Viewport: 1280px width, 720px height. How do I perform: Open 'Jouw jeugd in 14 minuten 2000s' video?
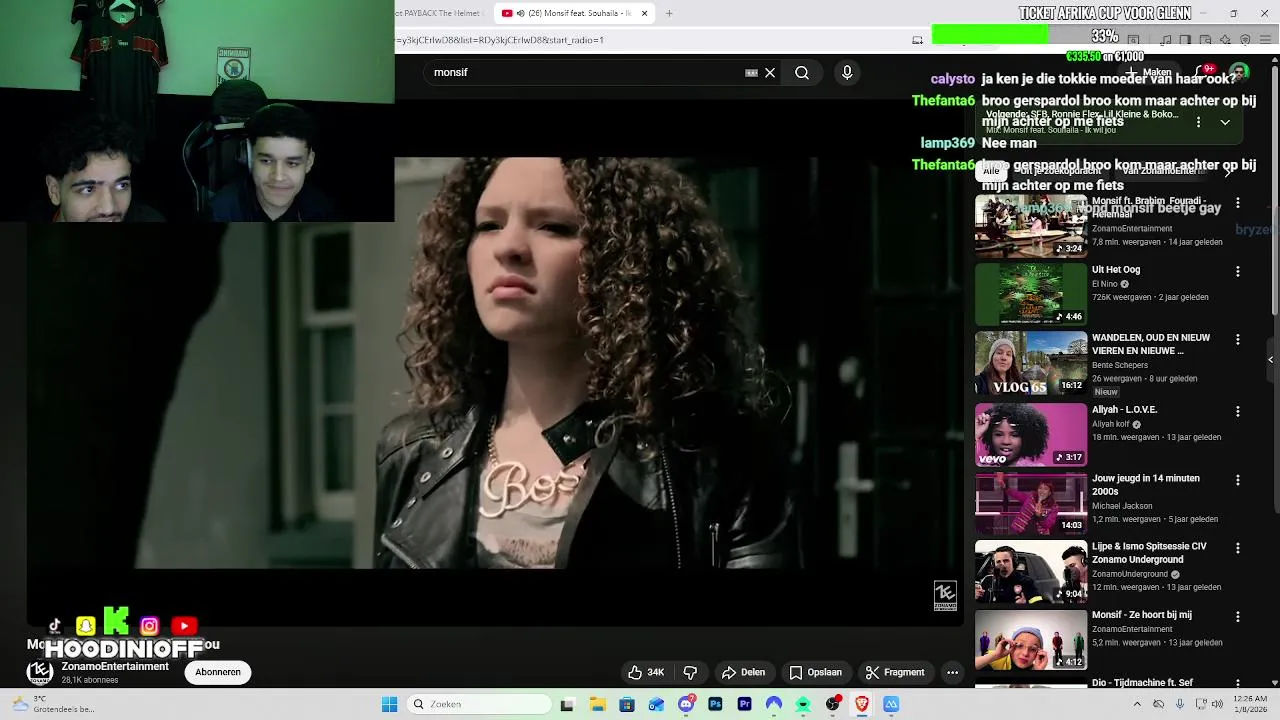[1031, 503]
